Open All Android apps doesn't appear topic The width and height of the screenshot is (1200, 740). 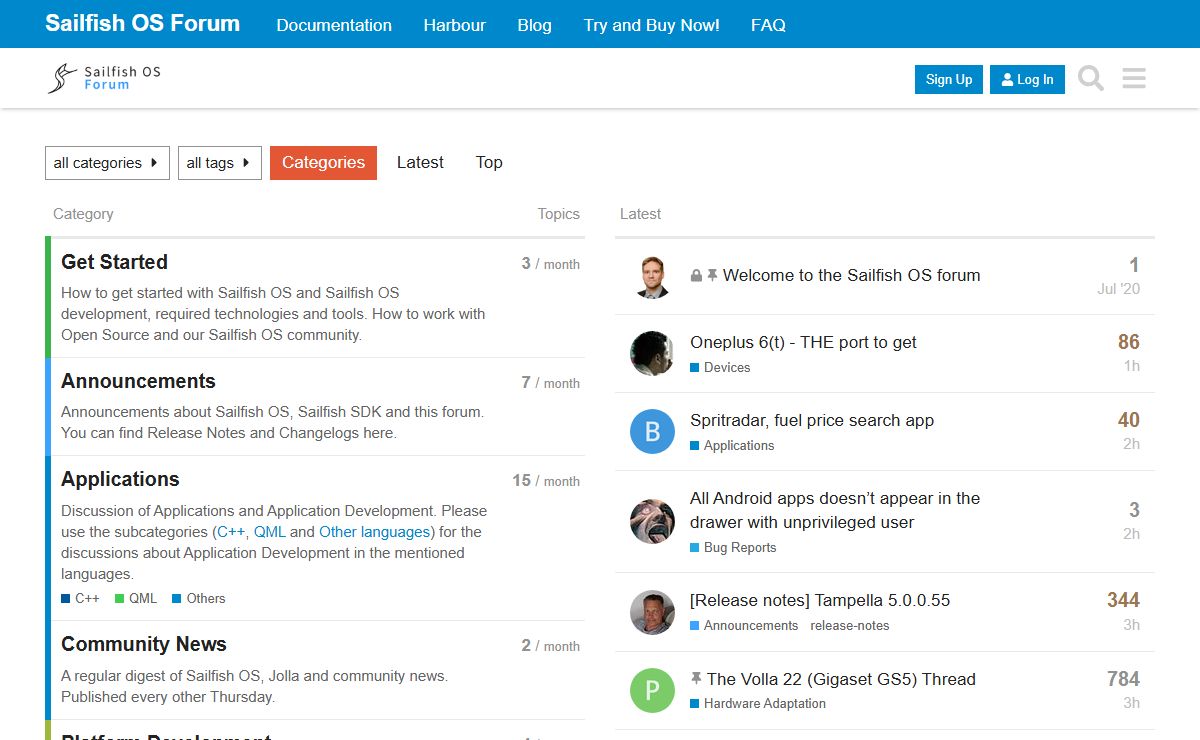[835, 510]
